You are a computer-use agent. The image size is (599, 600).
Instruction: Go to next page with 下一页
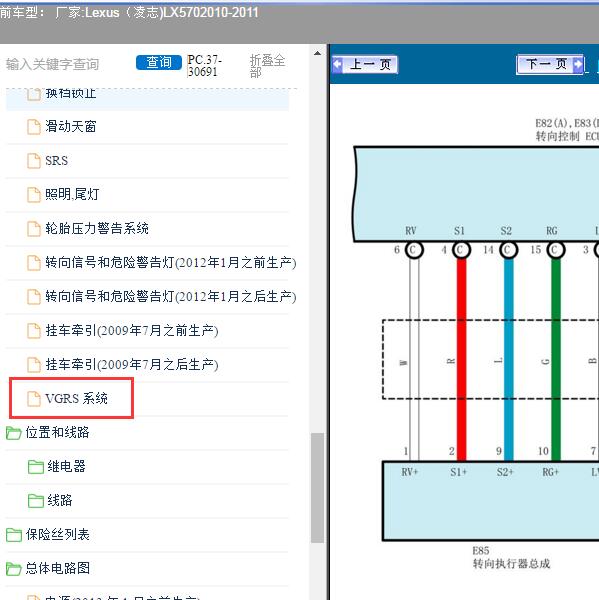550,64
